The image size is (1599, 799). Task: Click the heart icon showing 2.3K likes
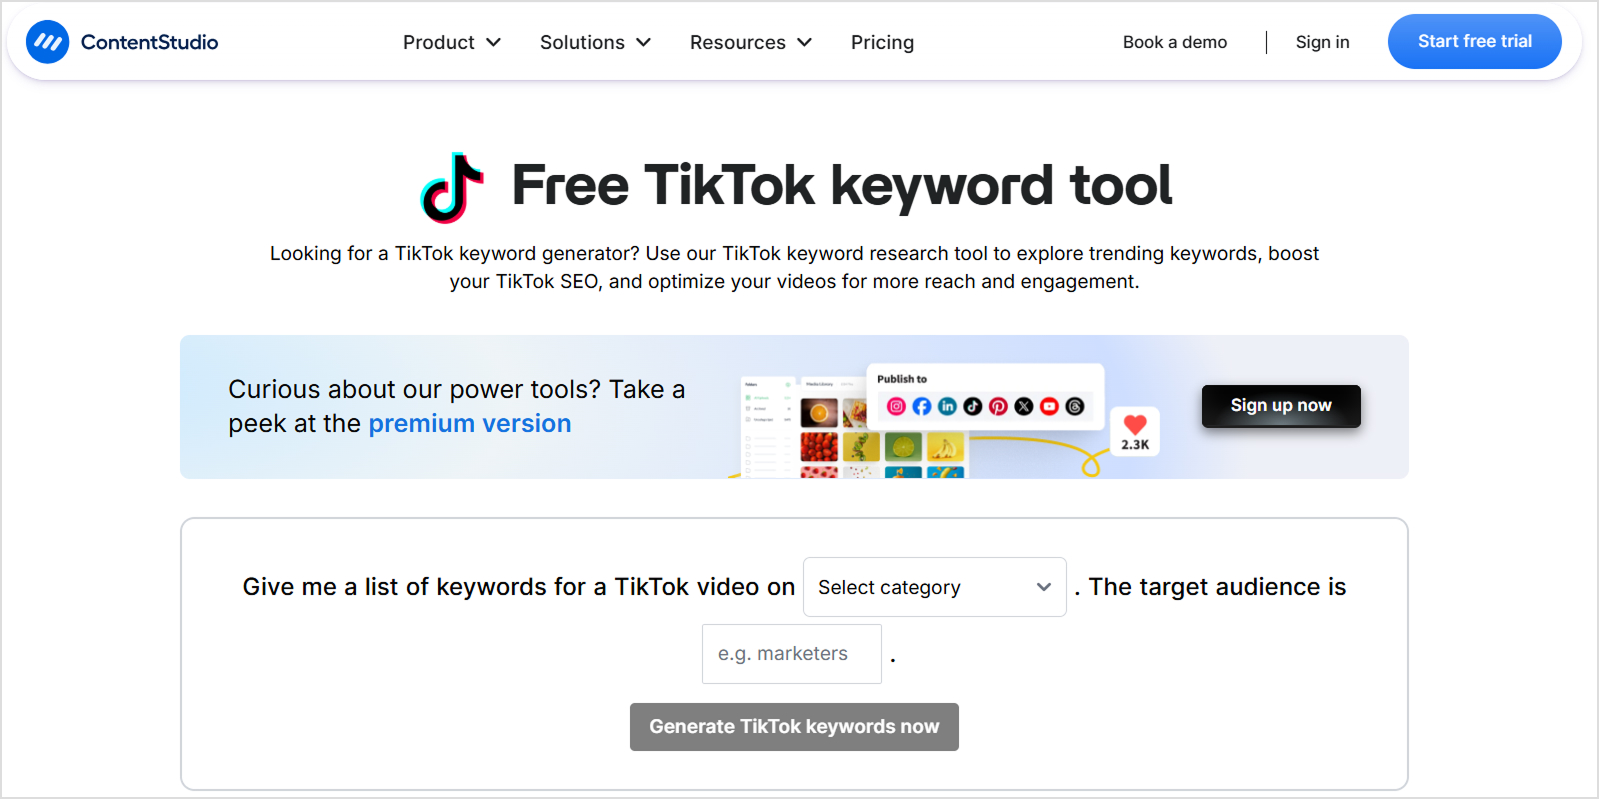point(1134,431)
